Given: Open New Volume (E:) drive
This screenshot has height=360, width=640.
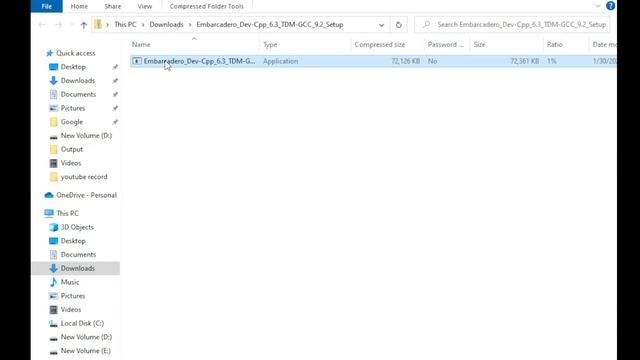Looking at the screenshot, I should coord(86,351).
